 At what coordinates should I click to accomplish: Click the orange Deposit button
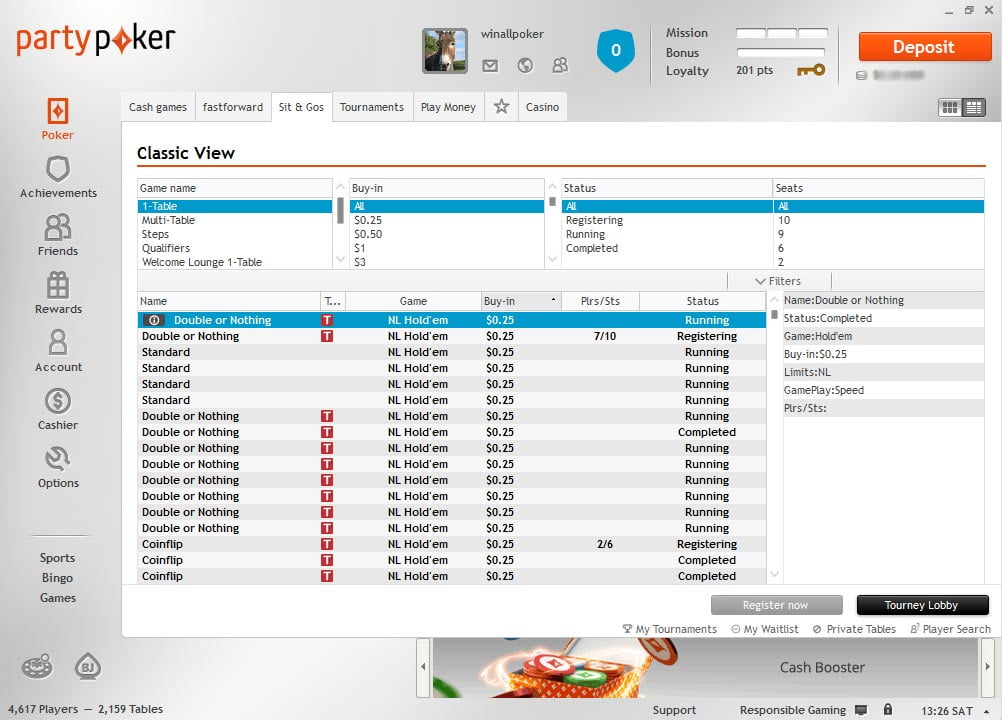point(925,47)
